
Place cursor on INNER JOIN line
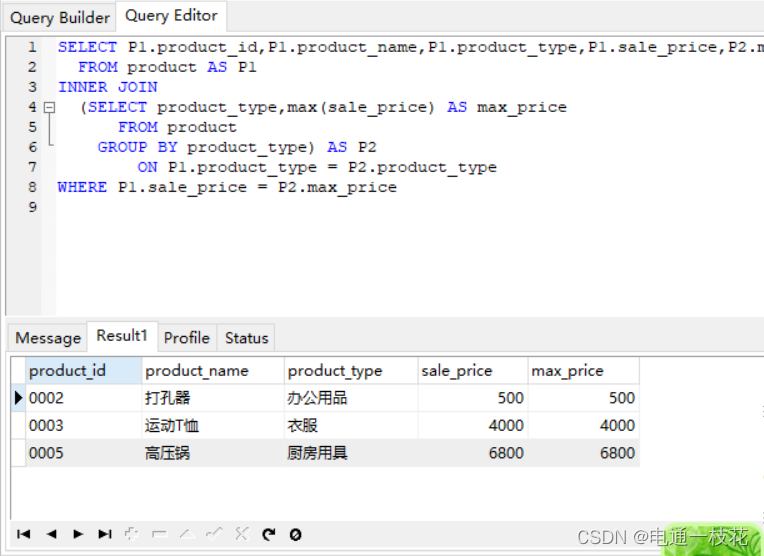[x=108, y=87]
